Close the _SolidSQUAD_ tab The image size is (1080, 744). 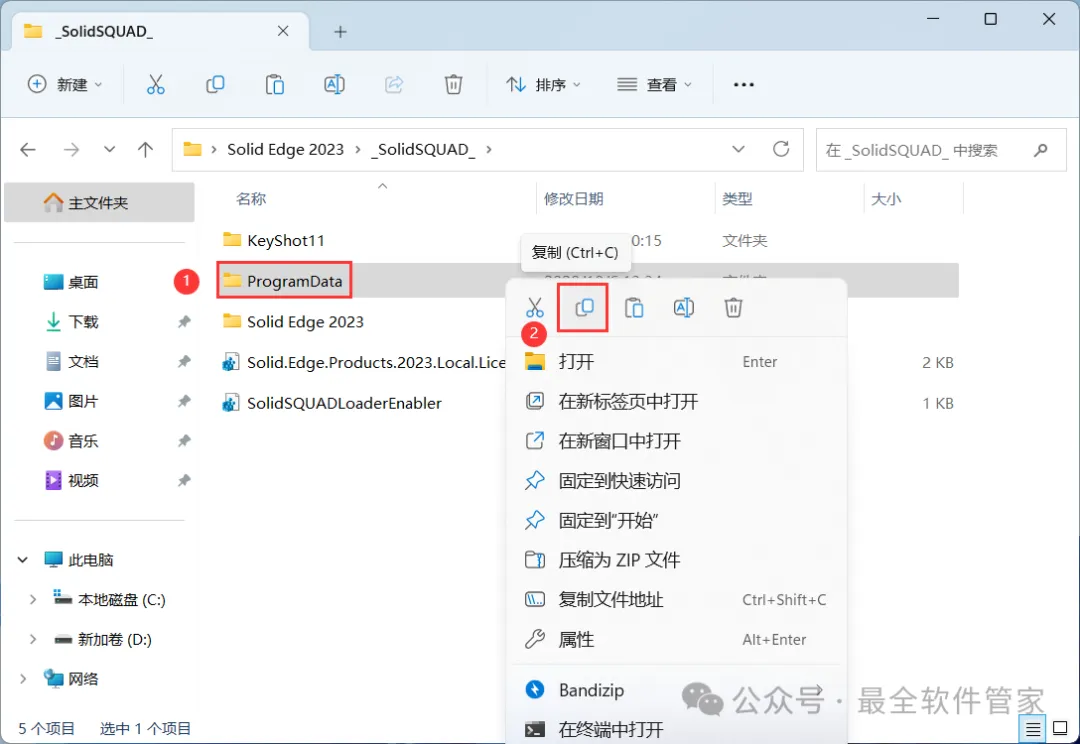coord(283,31)
